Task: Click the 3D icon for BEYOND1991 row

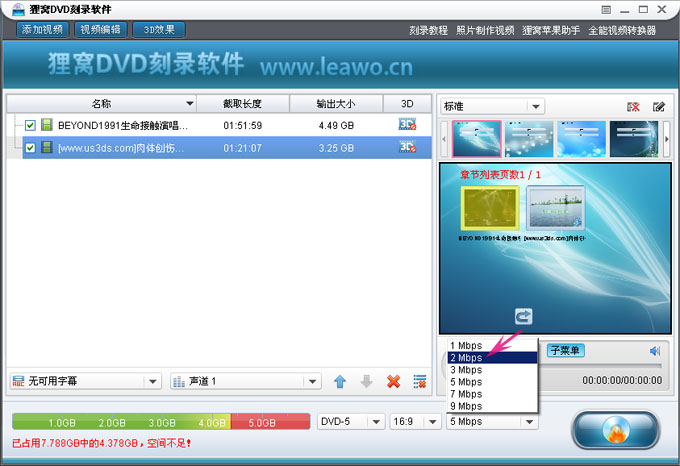Action: [407, 124]
